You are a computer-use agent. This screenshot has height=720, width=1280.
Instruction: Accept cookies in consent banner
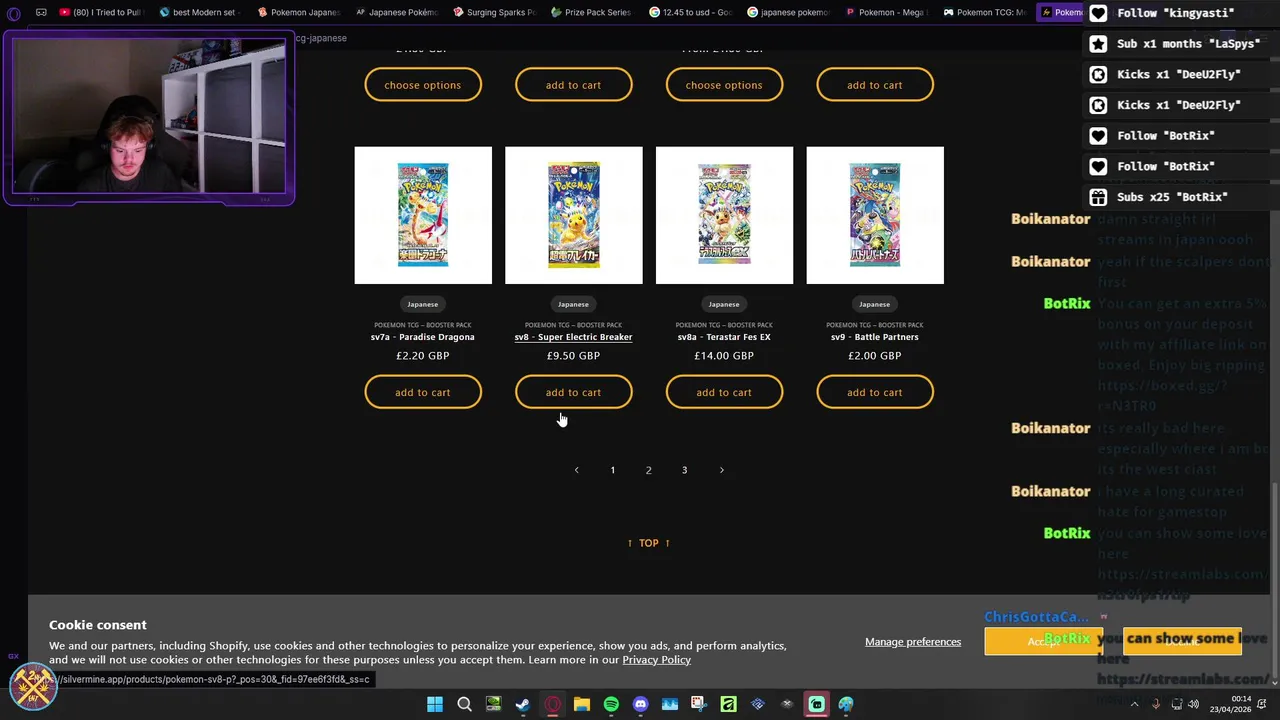[x=1043, y=642]
